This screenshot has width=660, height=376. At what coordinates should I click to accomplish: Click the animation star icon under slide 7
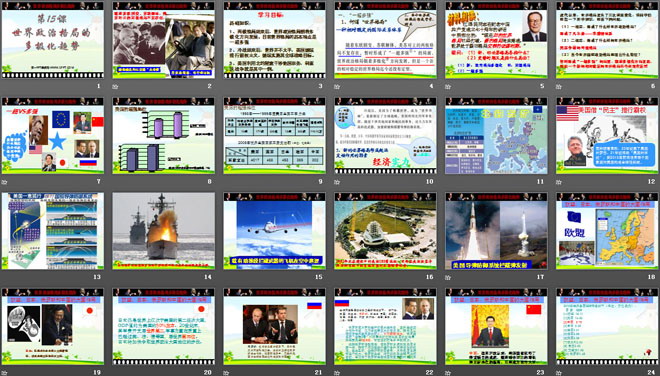[5, 182]
